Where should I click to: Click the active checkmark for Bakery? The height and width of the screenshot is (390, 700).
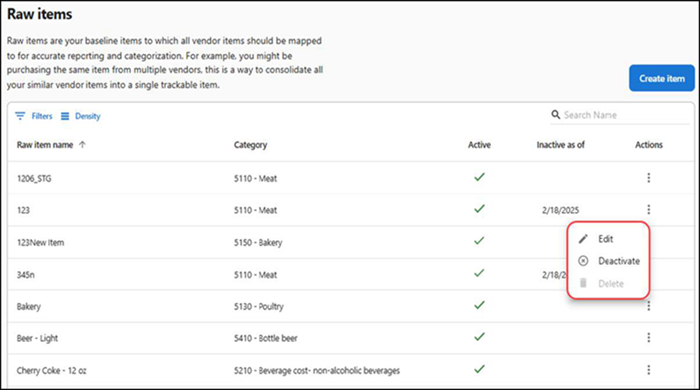(x=479, y=305)
